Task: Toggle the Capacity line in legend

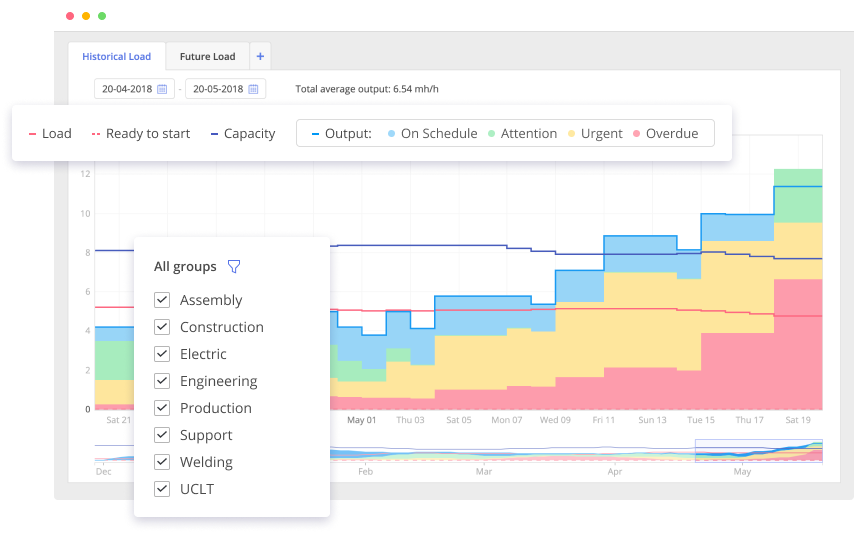Action: [x=243, y=134]
